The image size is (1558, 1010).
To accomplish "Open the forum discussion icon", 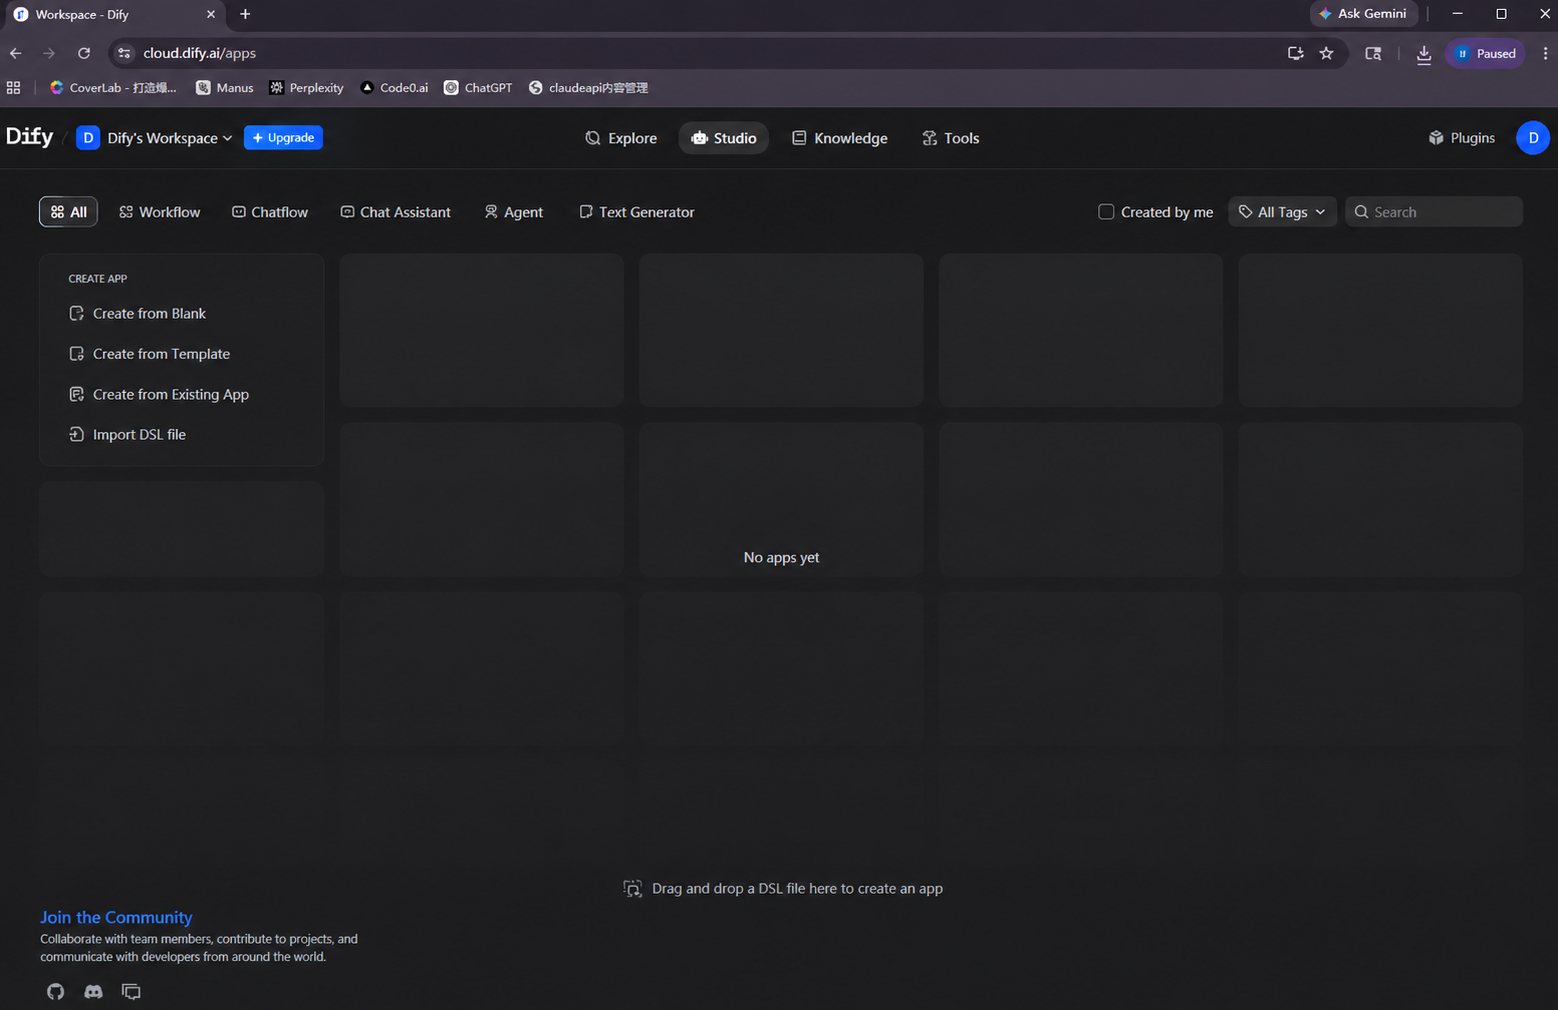I will pos(131,991).
